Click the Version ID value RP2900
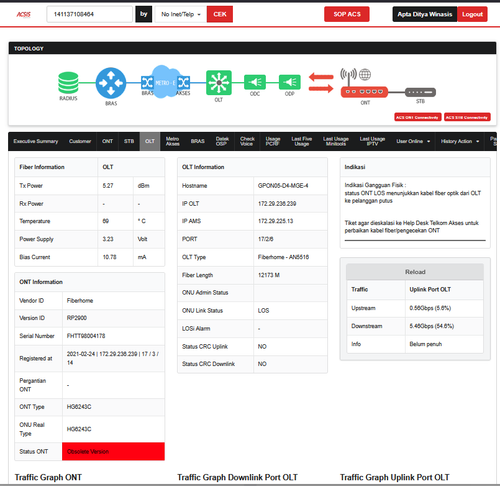This screenshot has width=500, height=486. [x=77, y=318]
